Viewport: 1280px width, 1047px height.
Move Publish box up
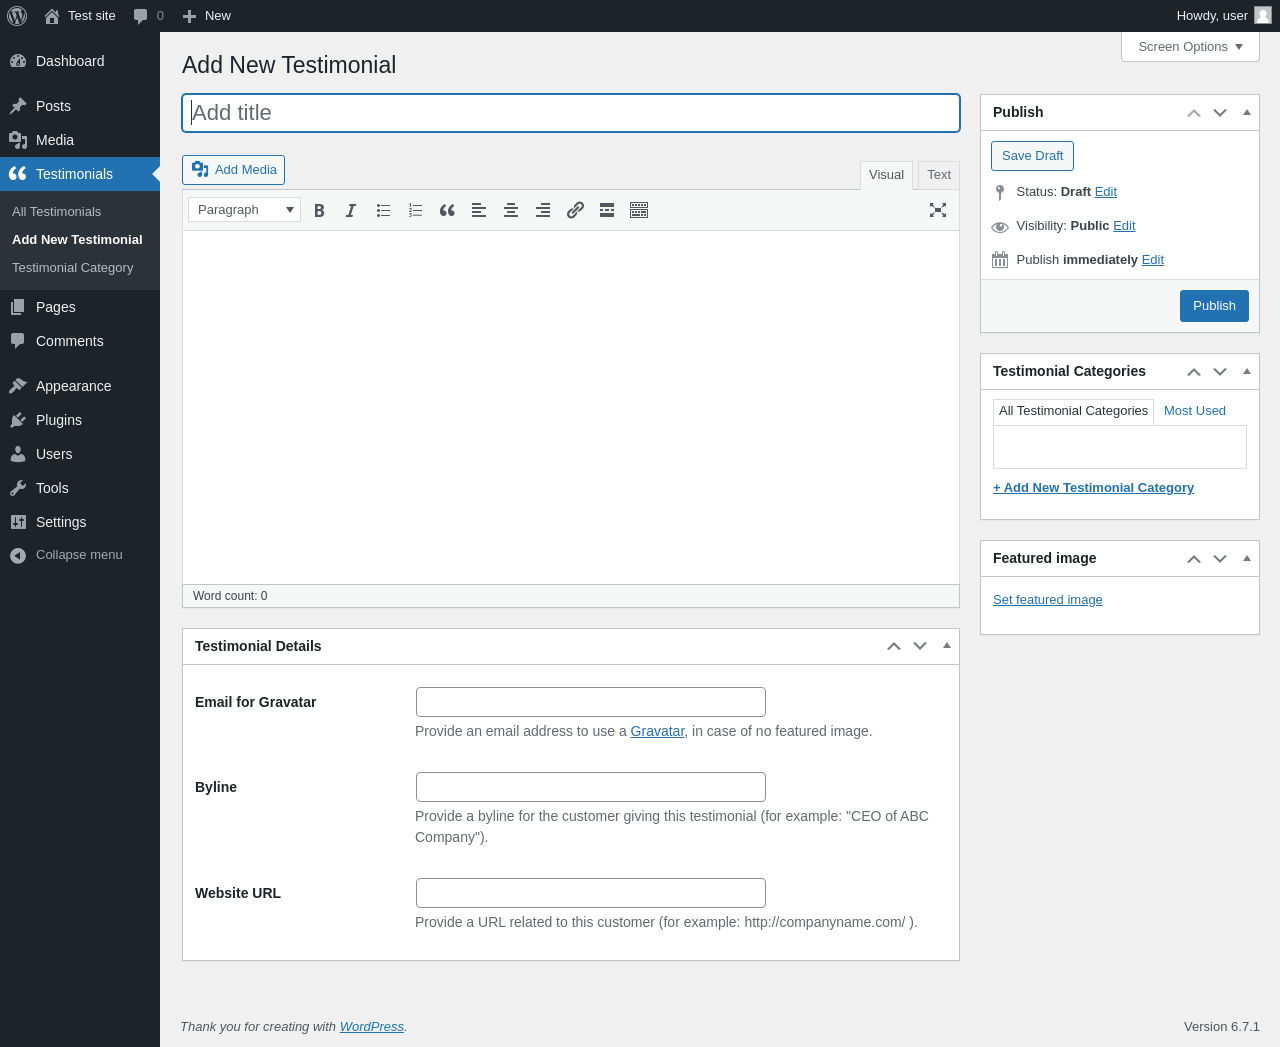click(1194, 113)
